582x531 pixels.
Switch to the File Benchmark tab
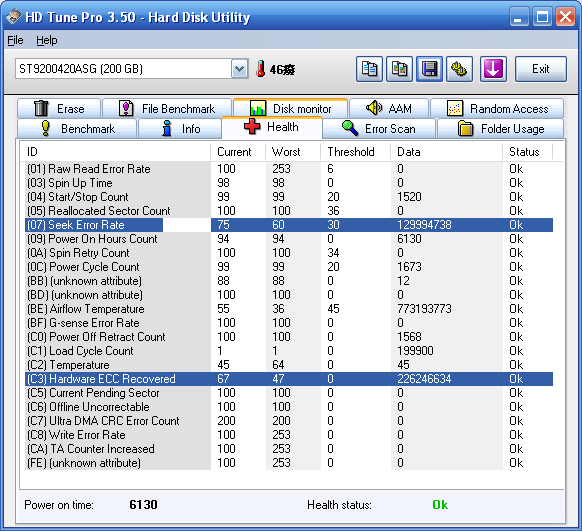[167, 109]
